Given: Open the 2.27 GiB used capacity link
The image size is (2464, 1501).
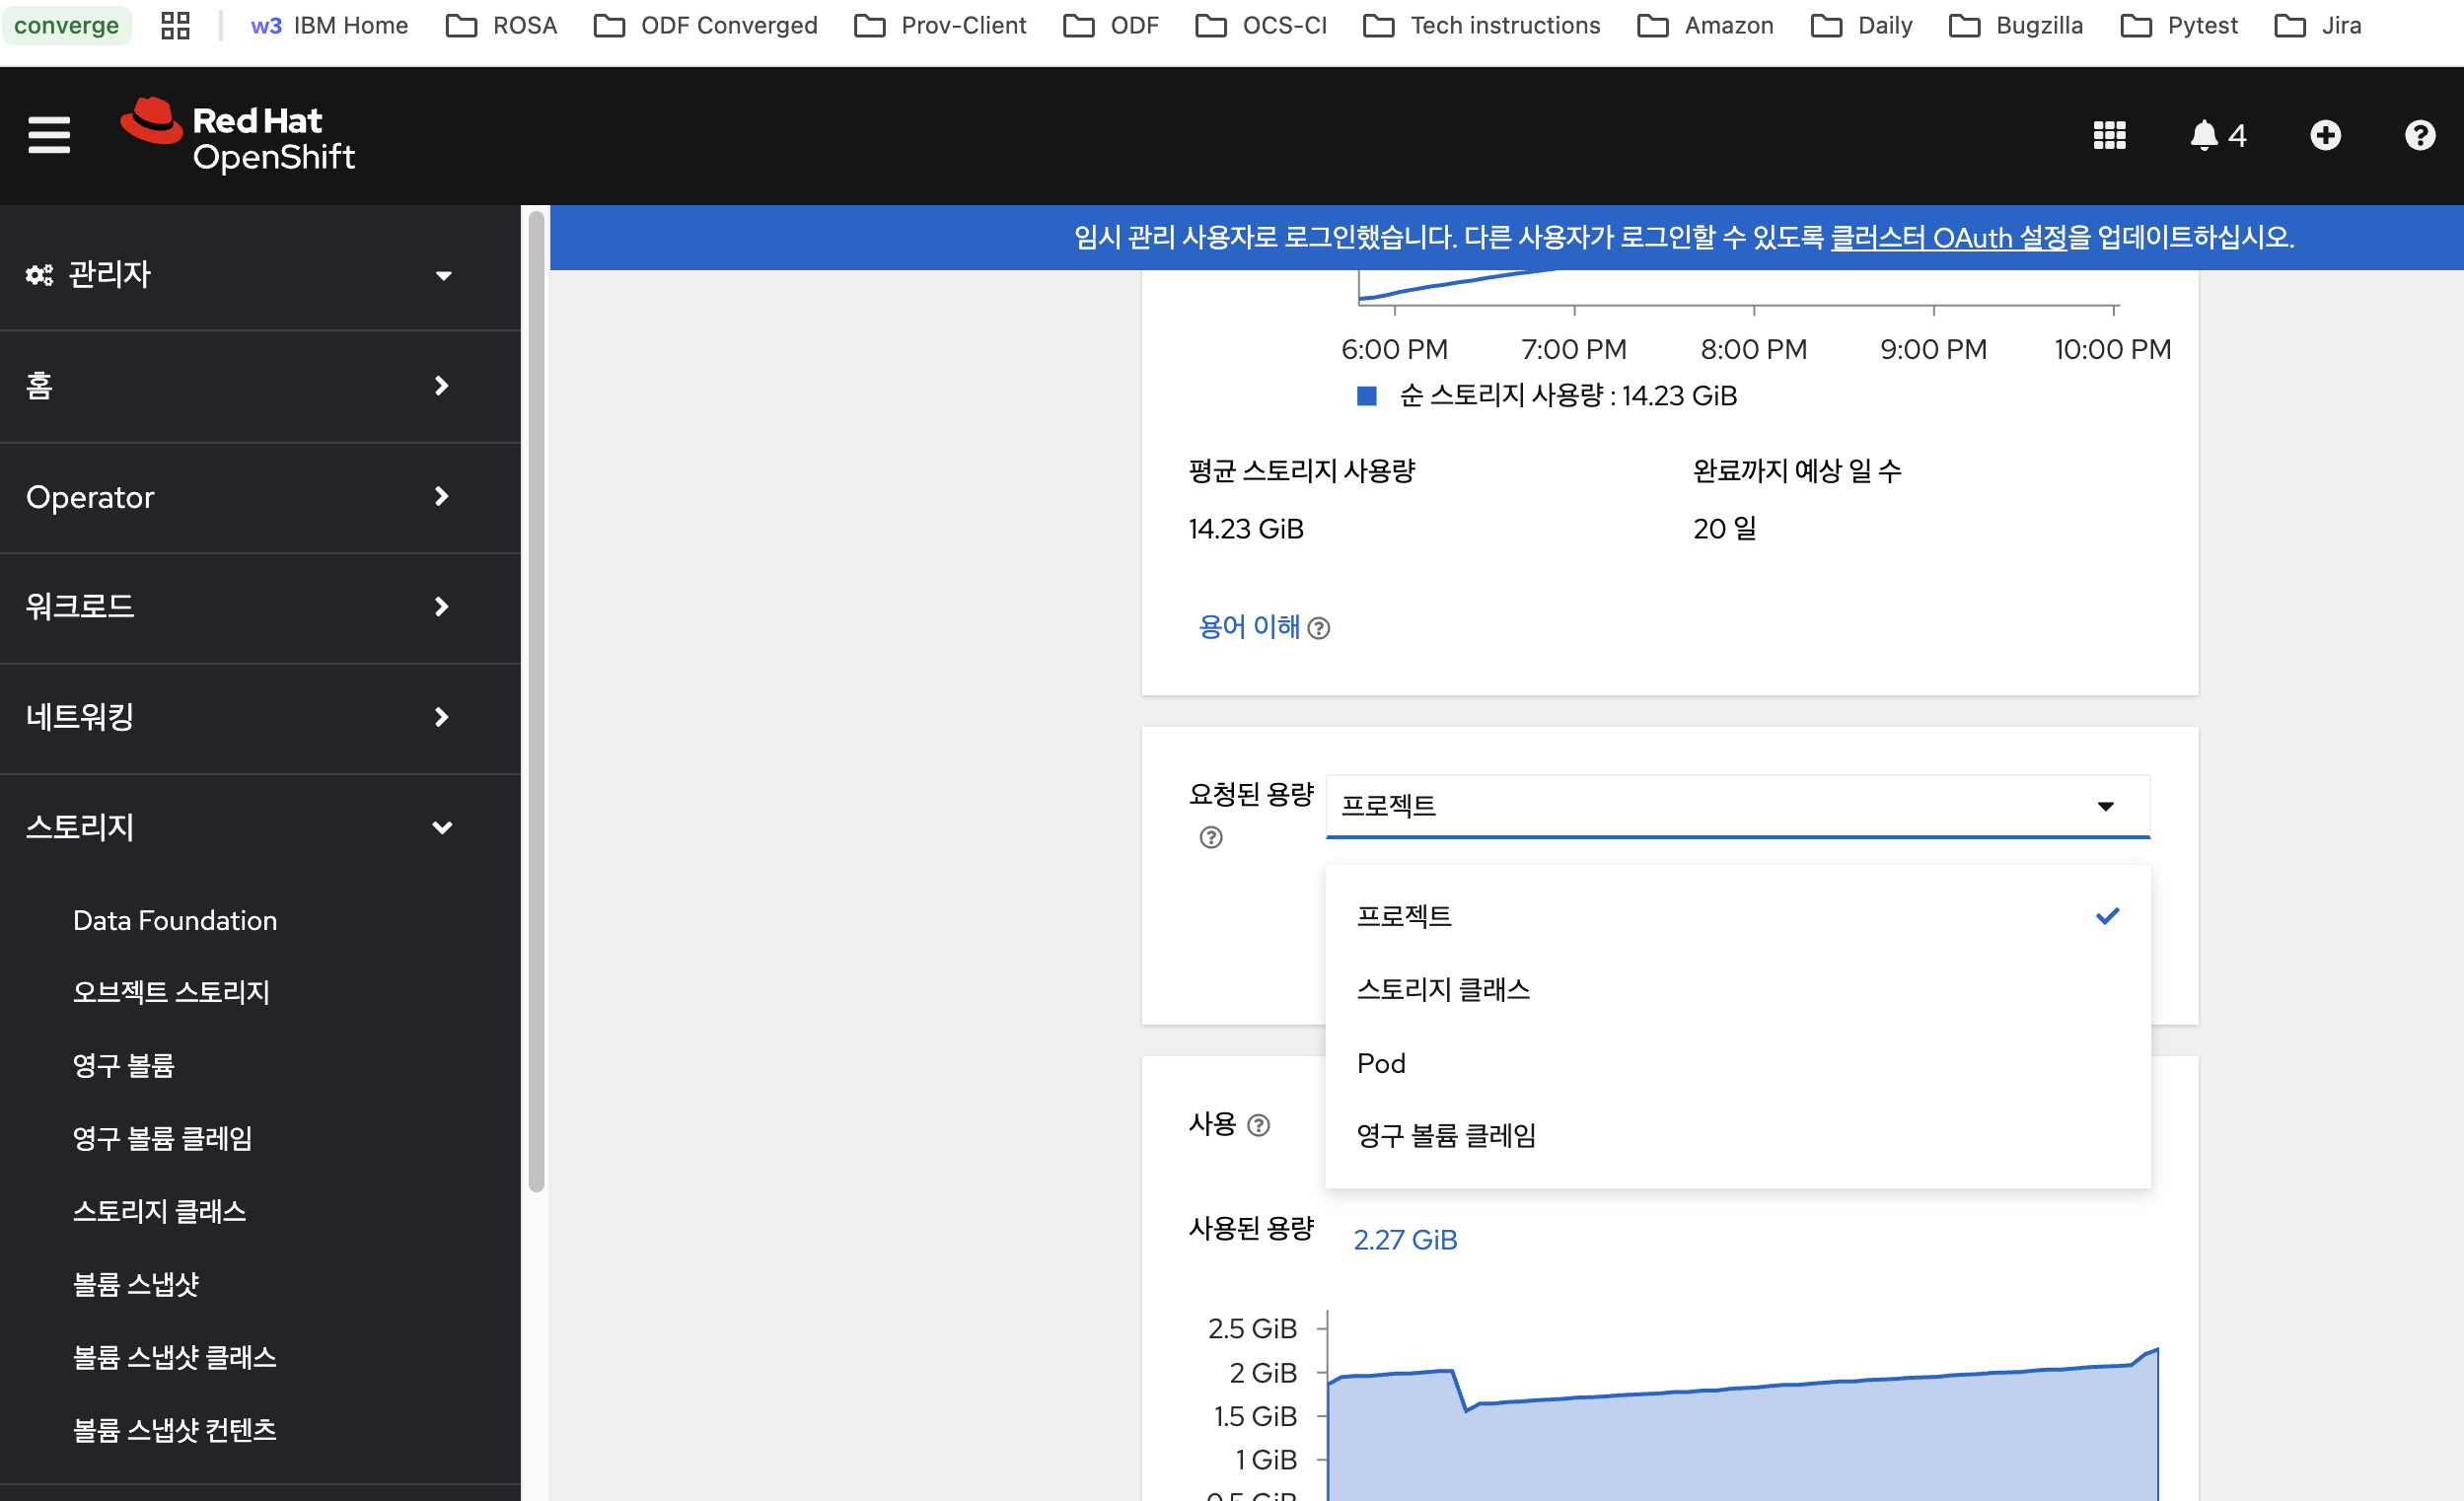Looking at the screenshot, I should tap(1404, 1240).
